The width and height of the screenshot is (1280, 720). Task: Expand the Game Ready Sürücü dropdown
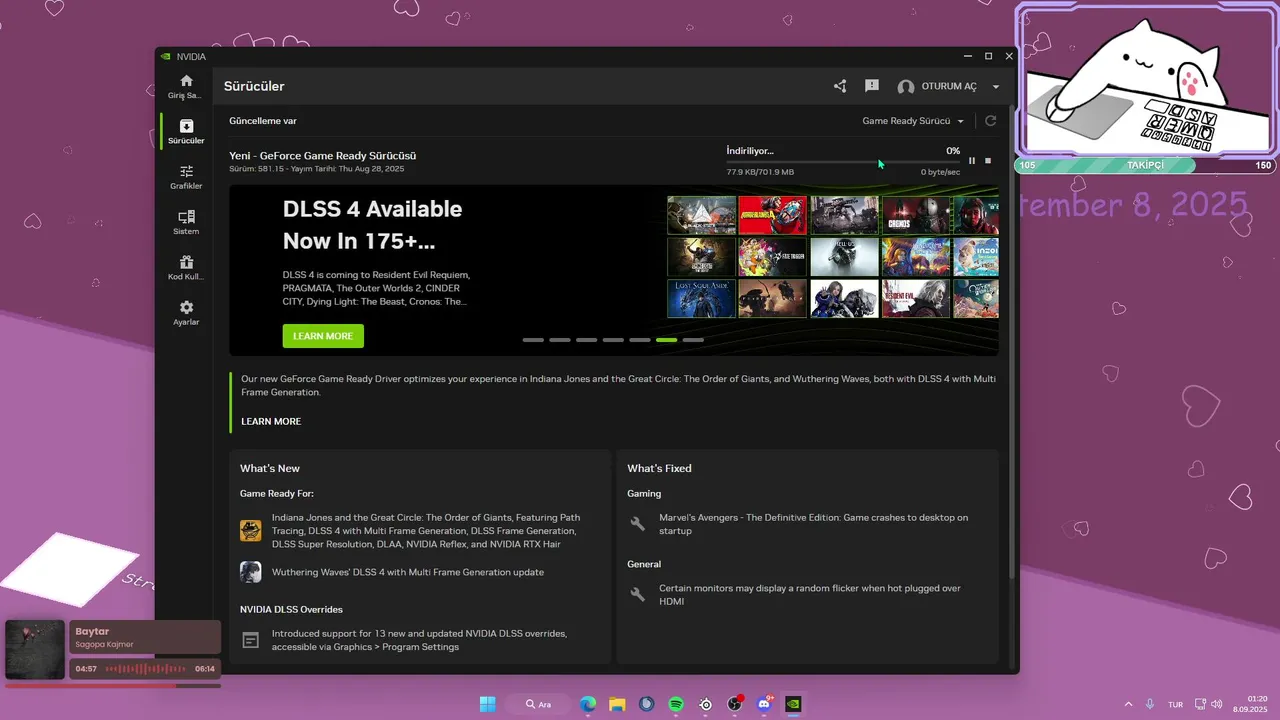point(913,121)
